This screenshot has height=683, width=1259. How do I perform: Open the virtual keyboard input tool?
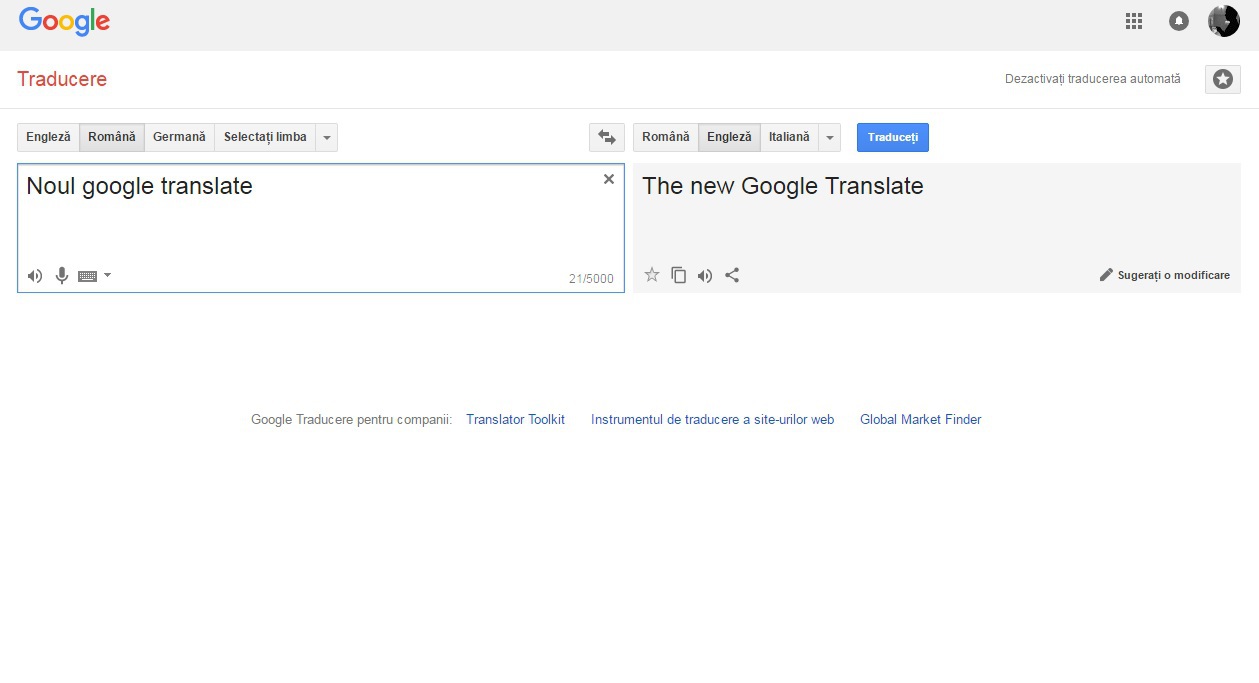coord(88,276)
